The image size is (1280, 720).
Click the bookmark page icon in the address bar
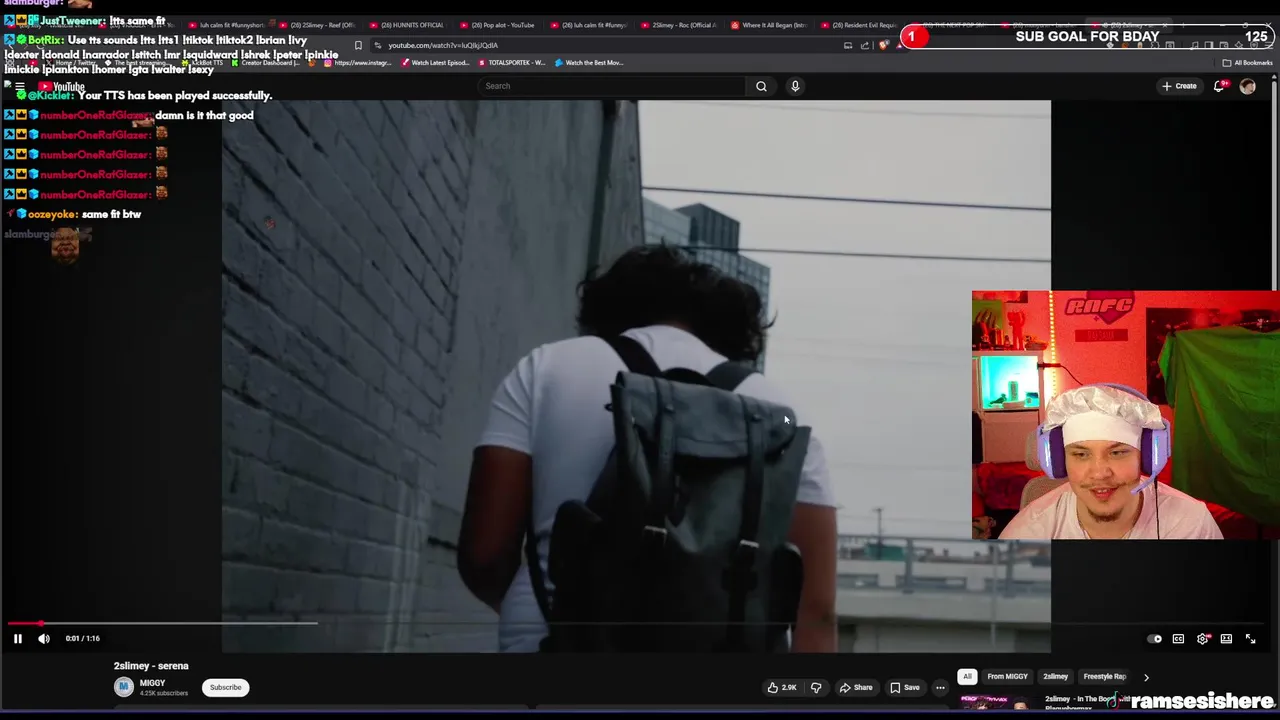(358, 45)
